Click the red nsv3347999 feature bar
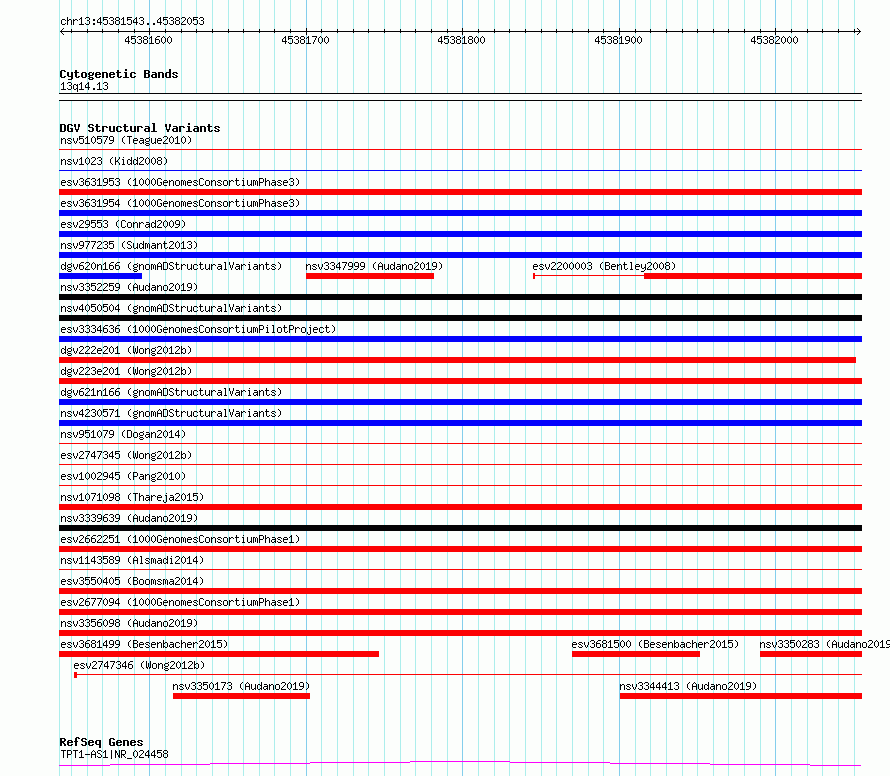 point(370,276)
